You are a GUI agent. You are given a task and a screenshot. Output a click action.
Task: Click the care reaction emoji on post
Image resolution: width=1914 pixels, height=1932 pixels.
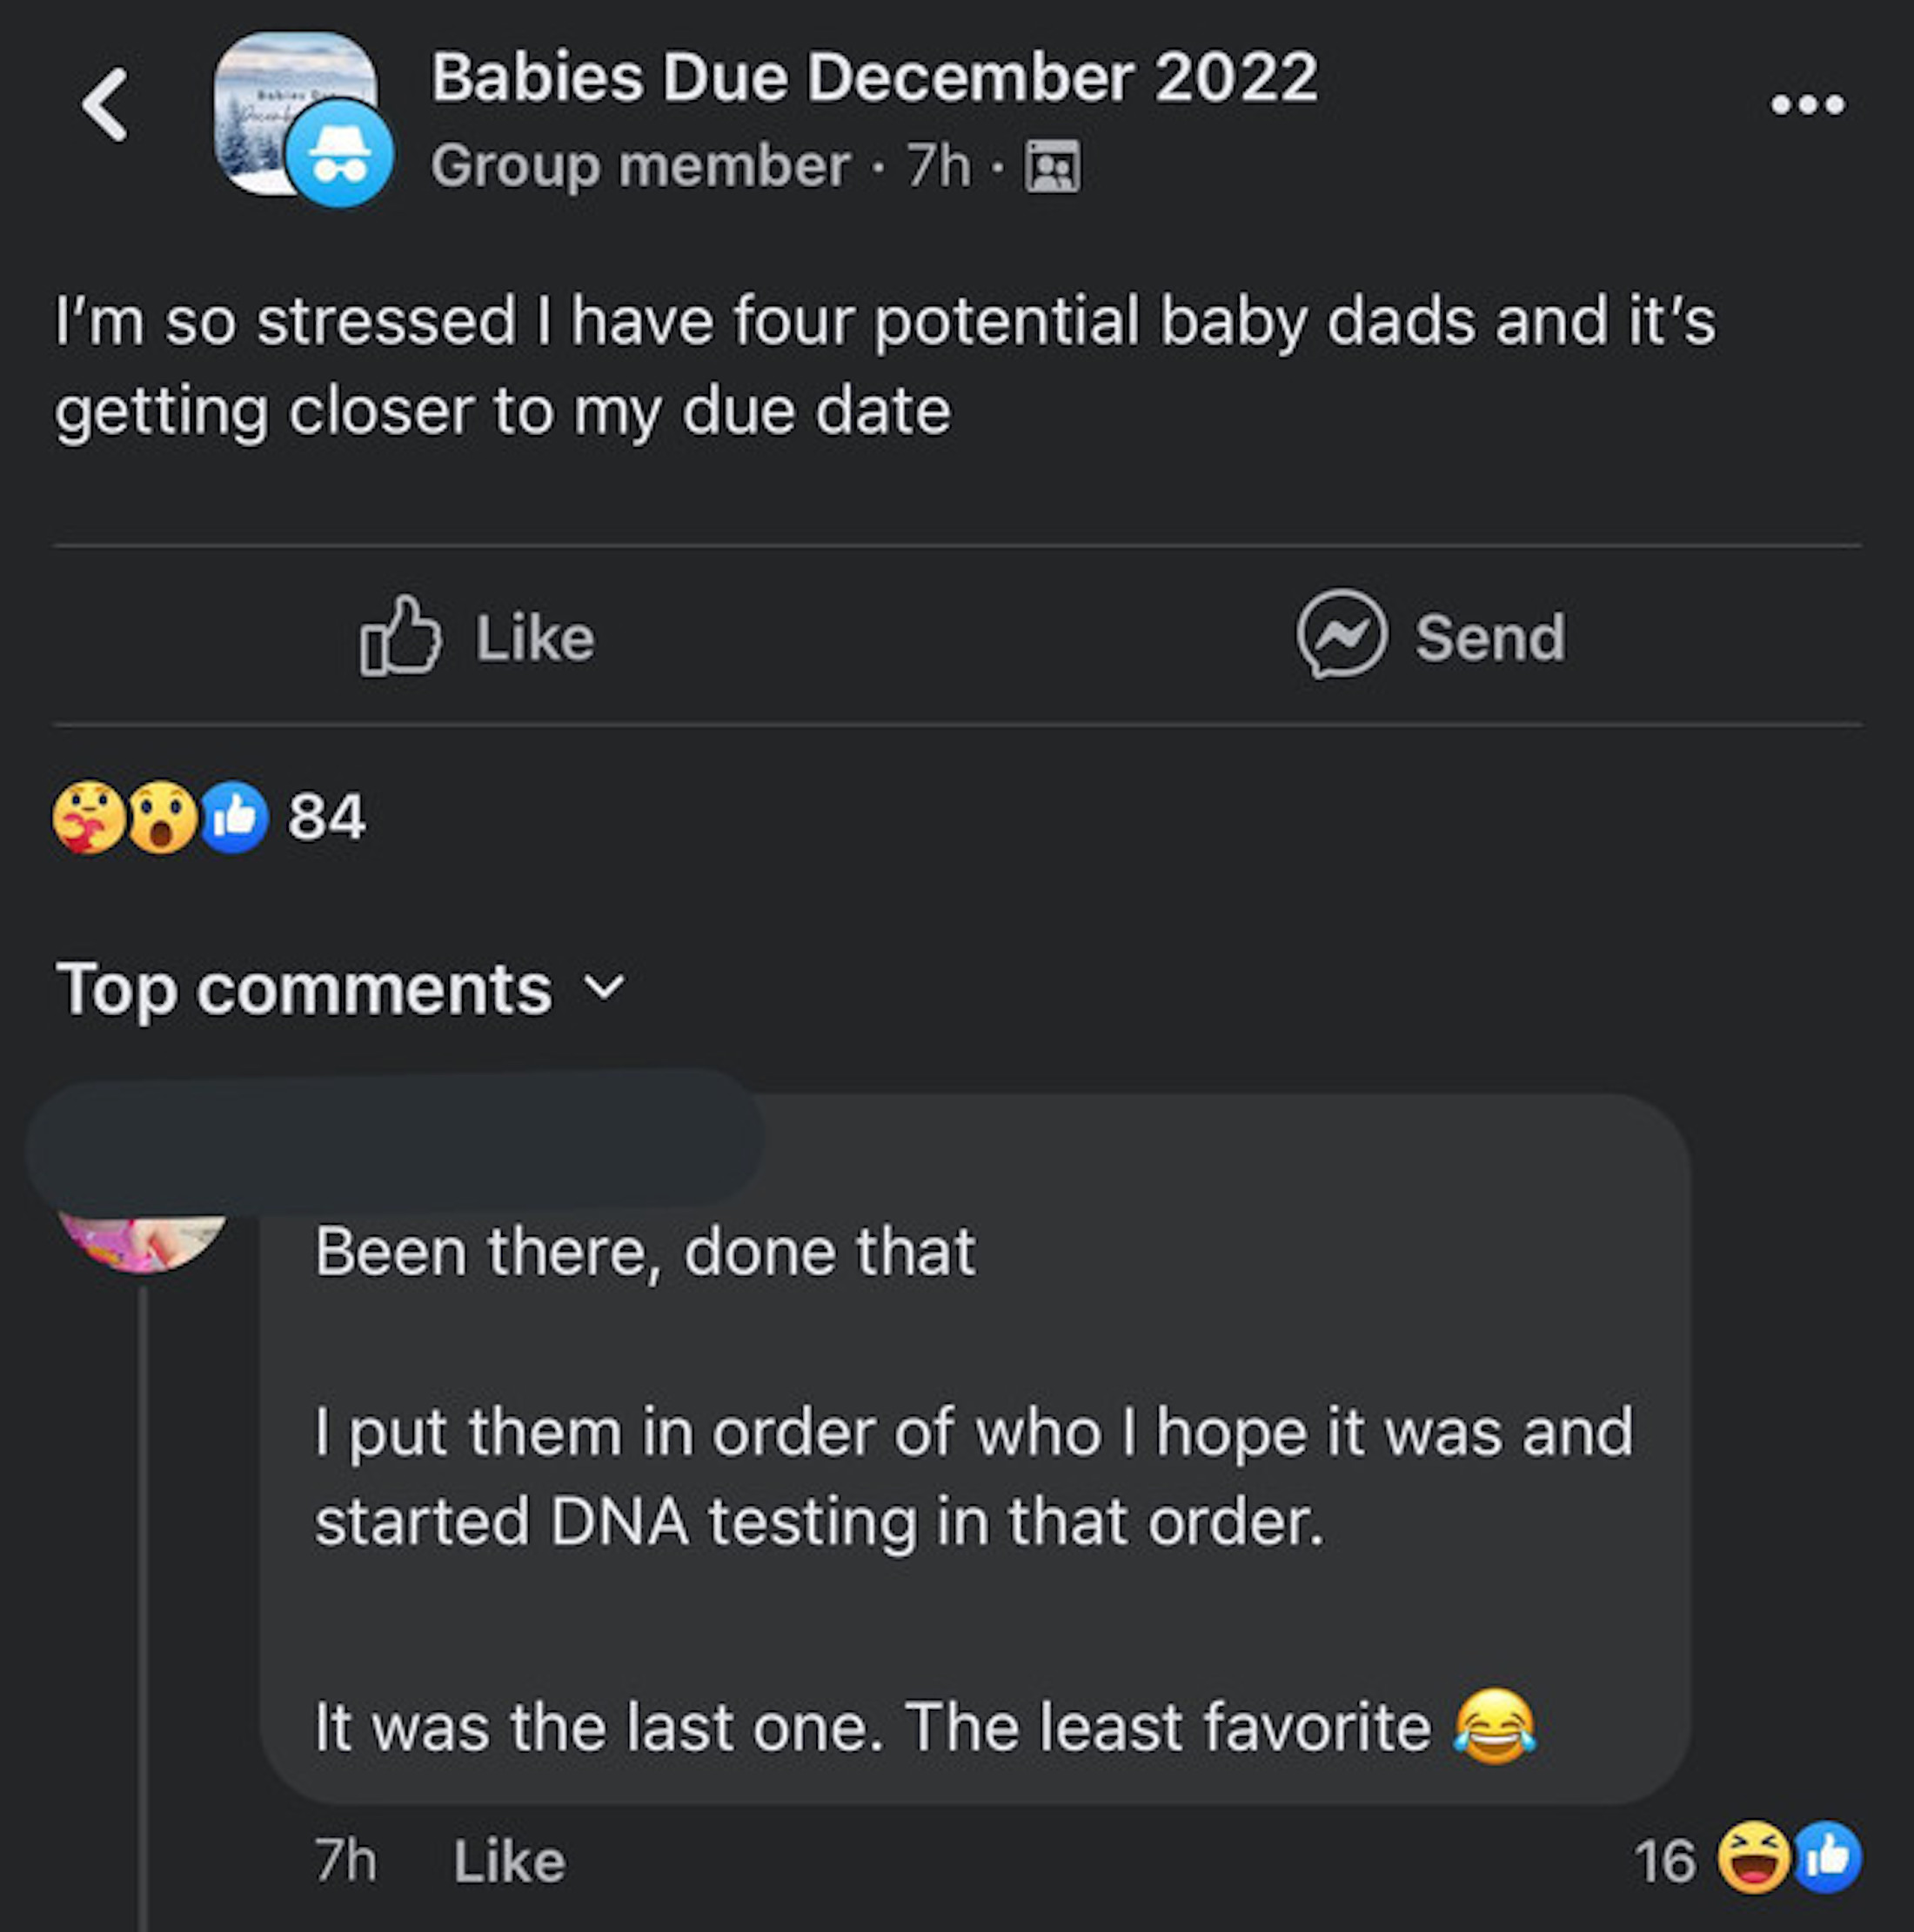click(x=89, y=817)
